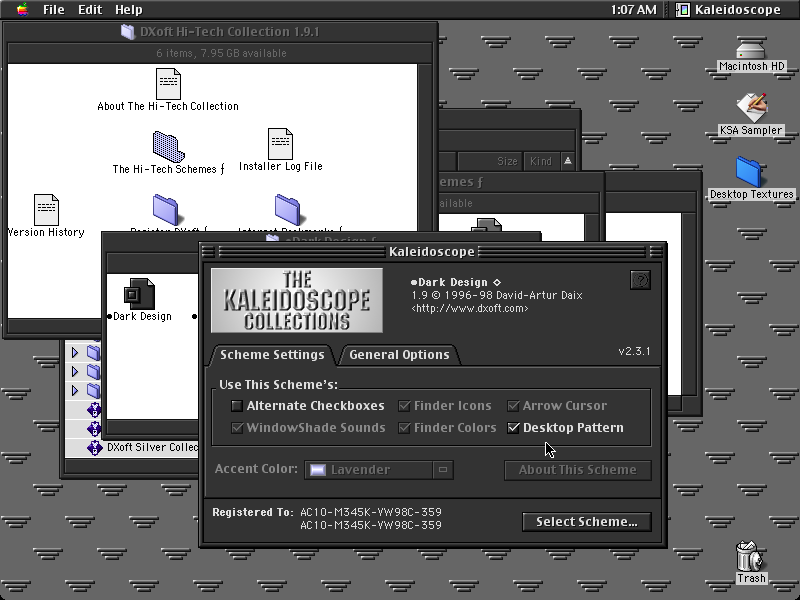The image size is (800, 600).
Task: Click the '6 items, 7.95 GB available' status text
Action: pyautogui.click(x=221, y=53)
